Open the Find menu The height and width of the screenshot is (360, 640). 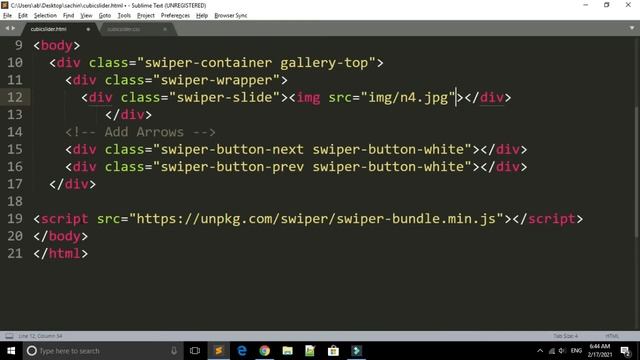(68, 16)
